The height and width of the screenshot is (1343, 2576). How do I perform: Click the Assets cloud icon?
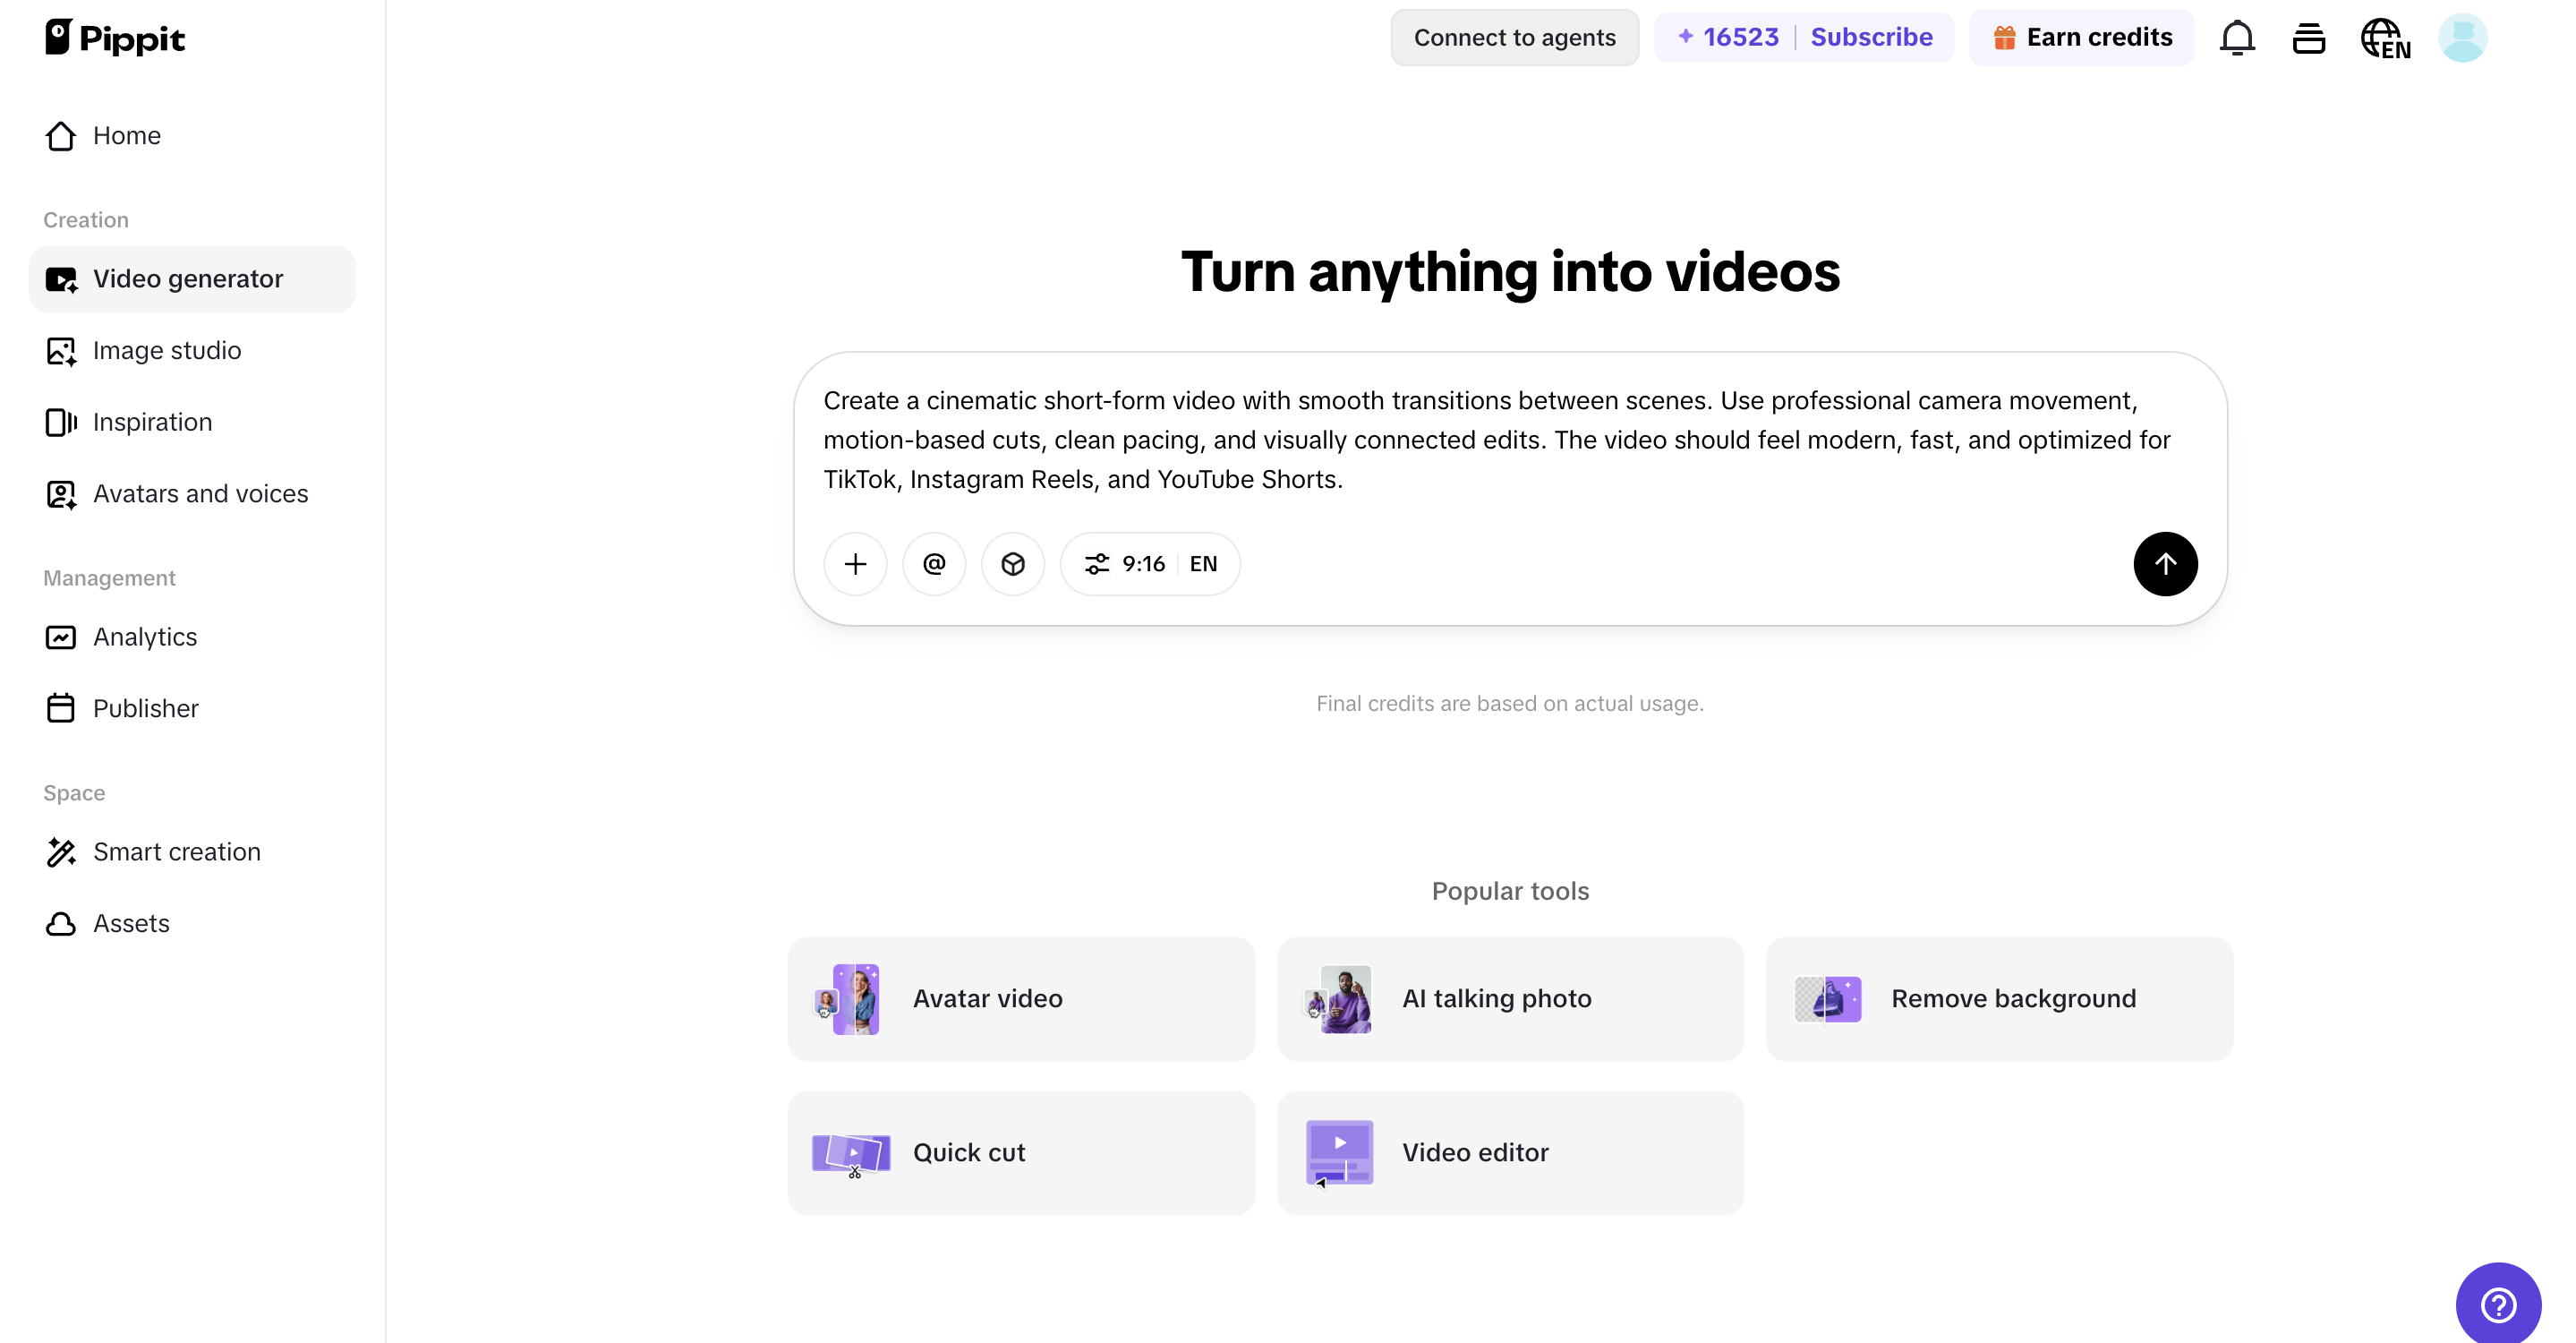coord(61,924)
